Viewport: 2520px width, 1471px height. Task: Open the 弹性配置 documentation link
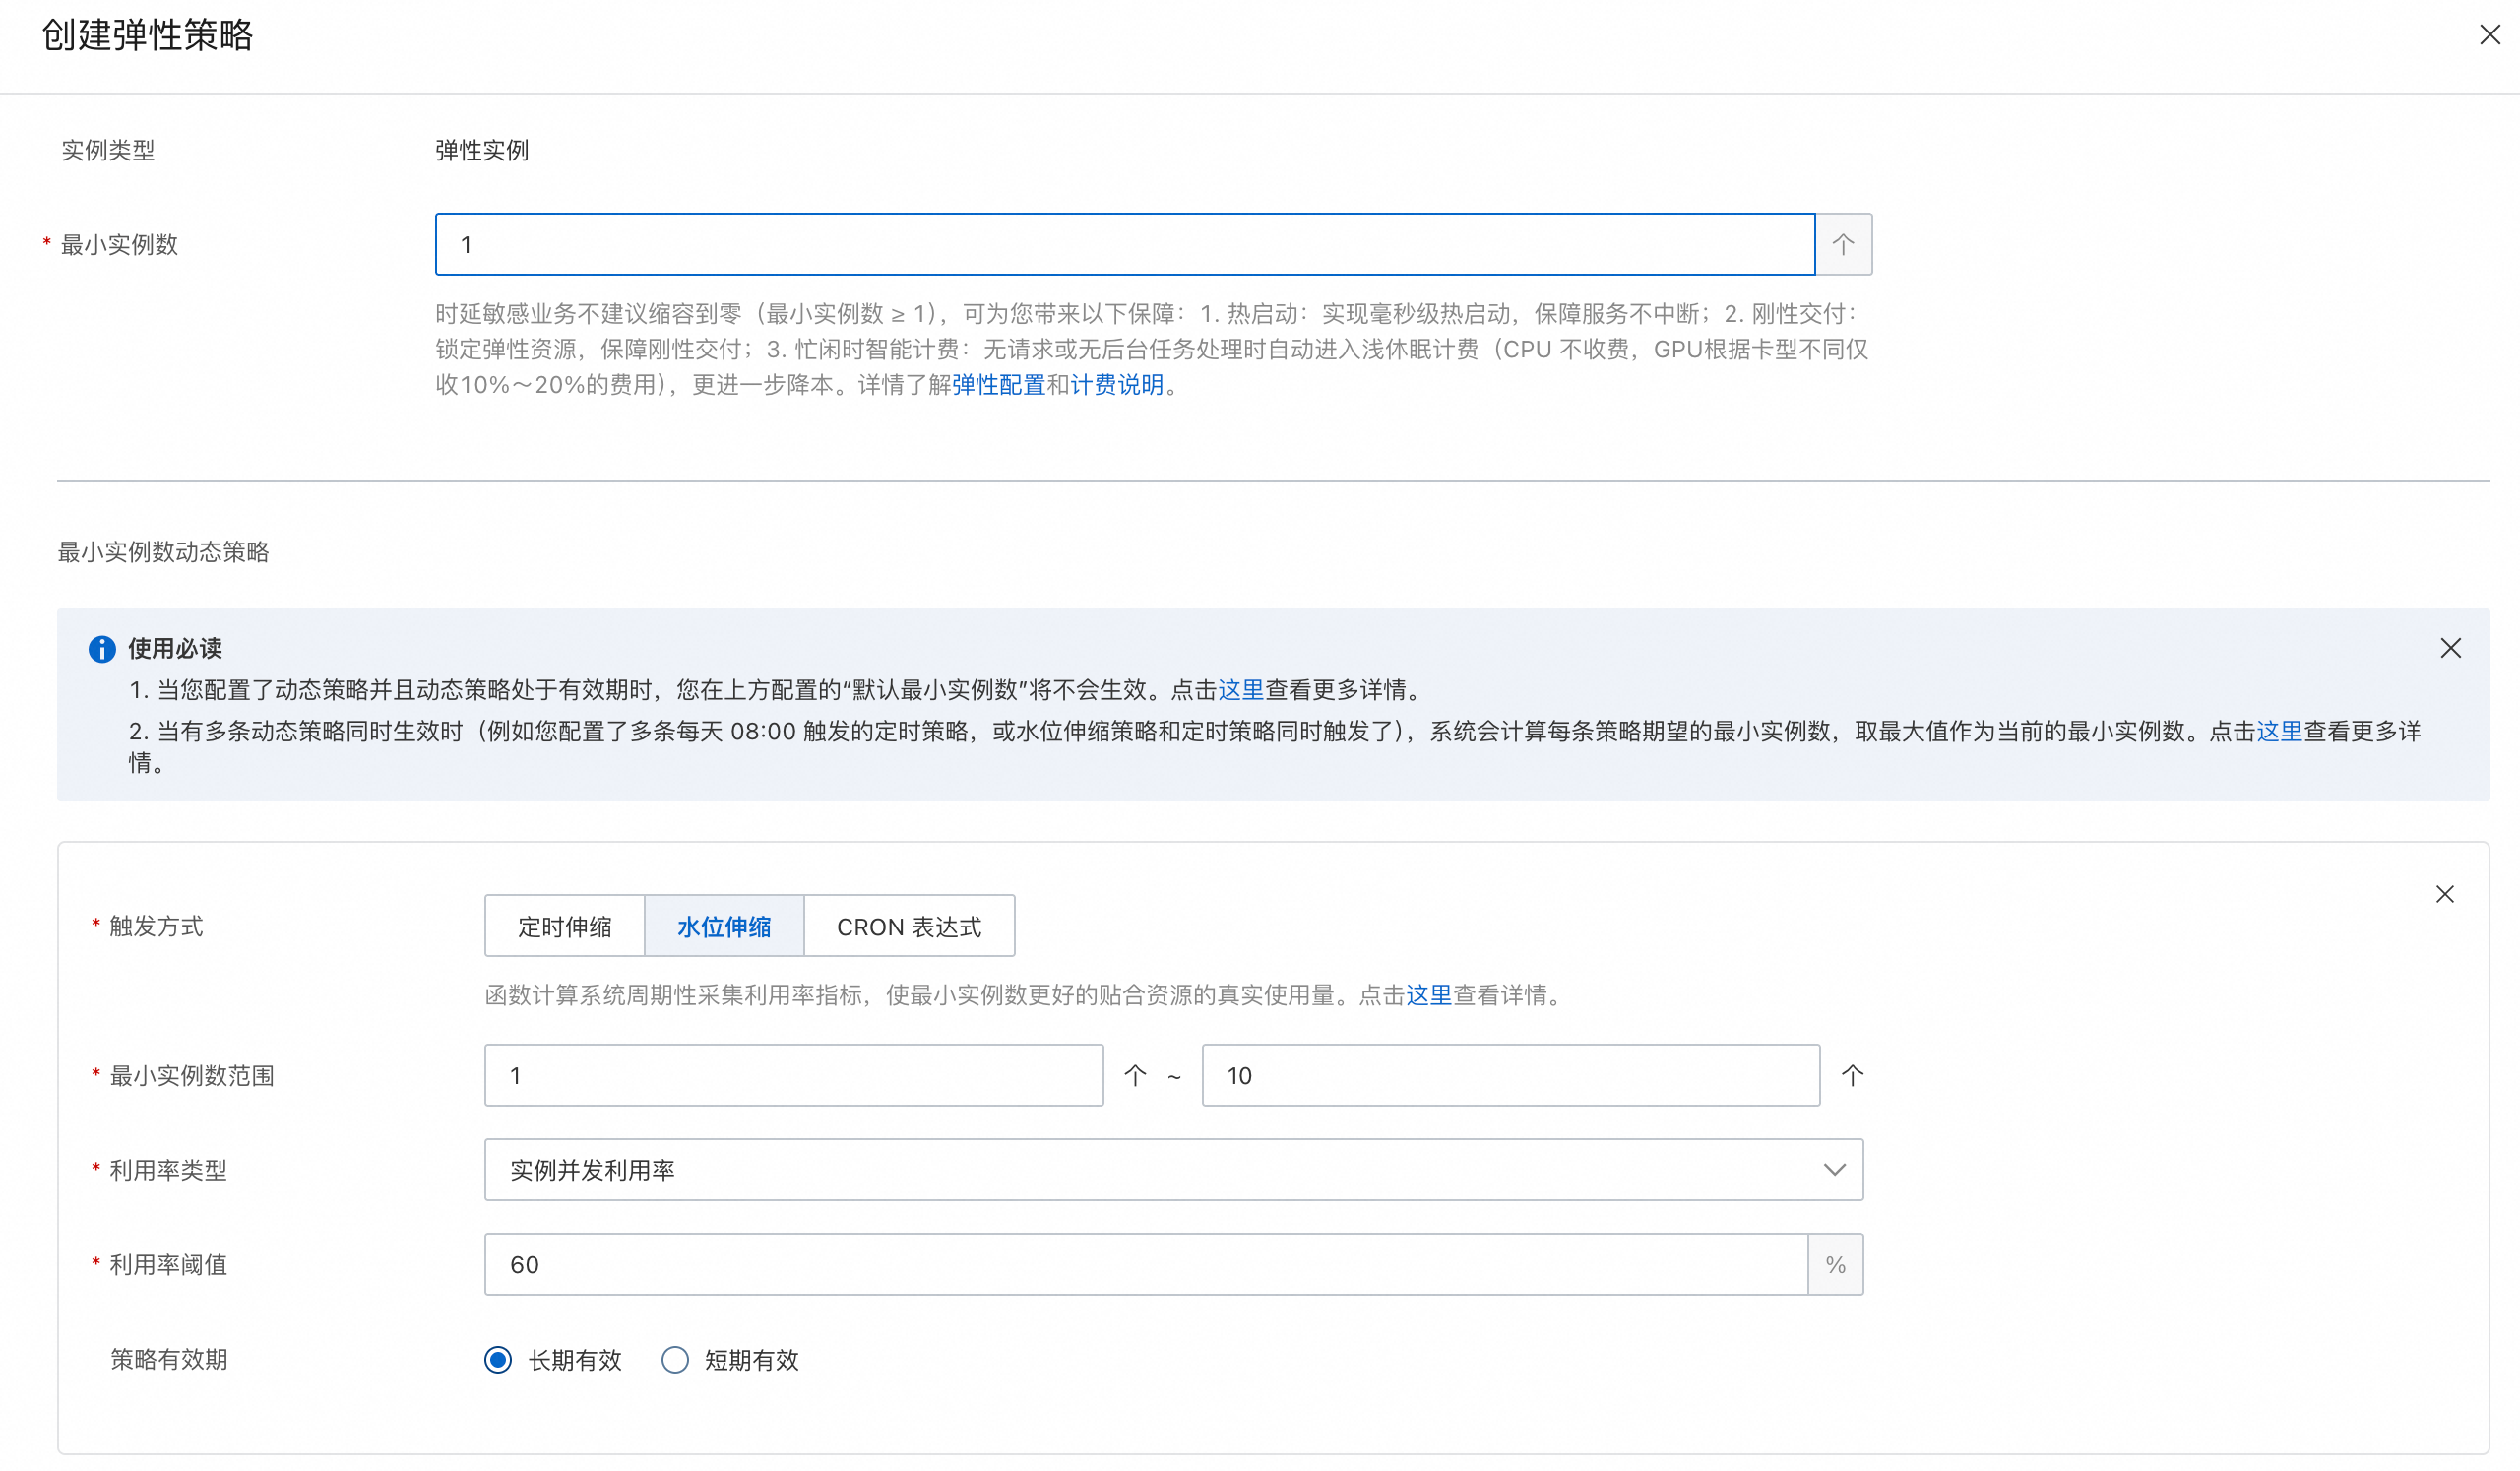(998, 385)
